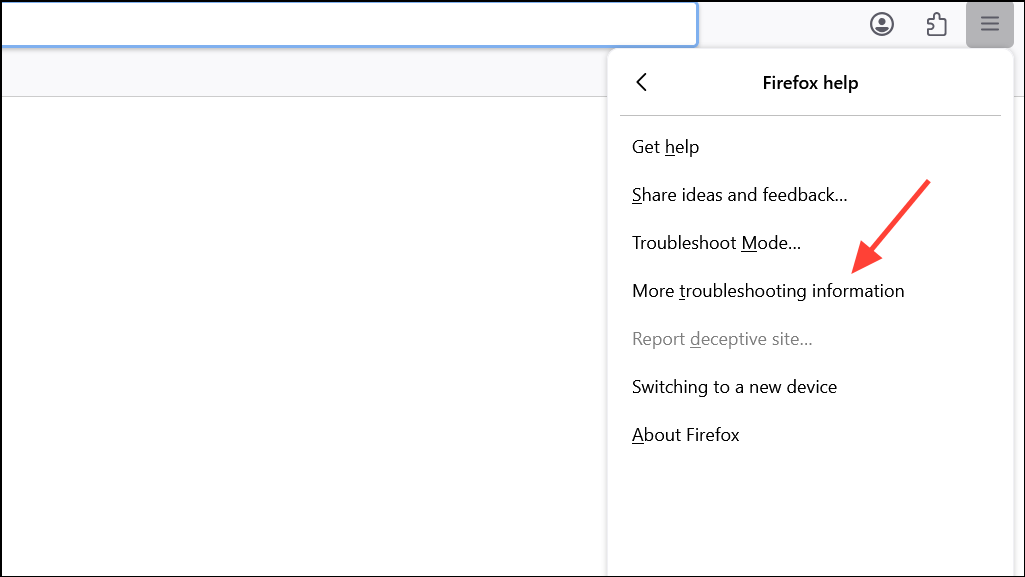Open Get help menu item

[666, 147]
